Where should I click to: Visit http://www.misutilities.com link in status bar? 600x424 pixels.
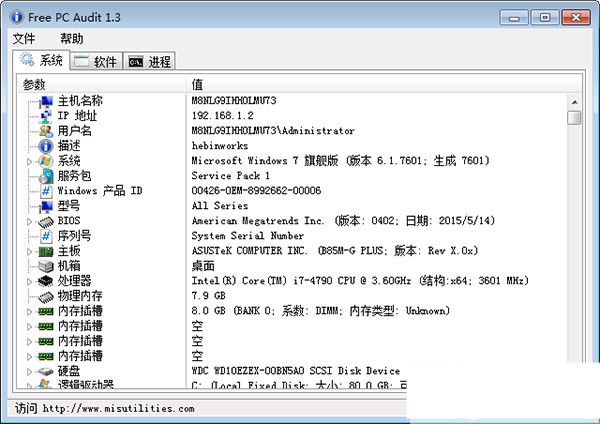pyautogui.click(x=119, y=409)
